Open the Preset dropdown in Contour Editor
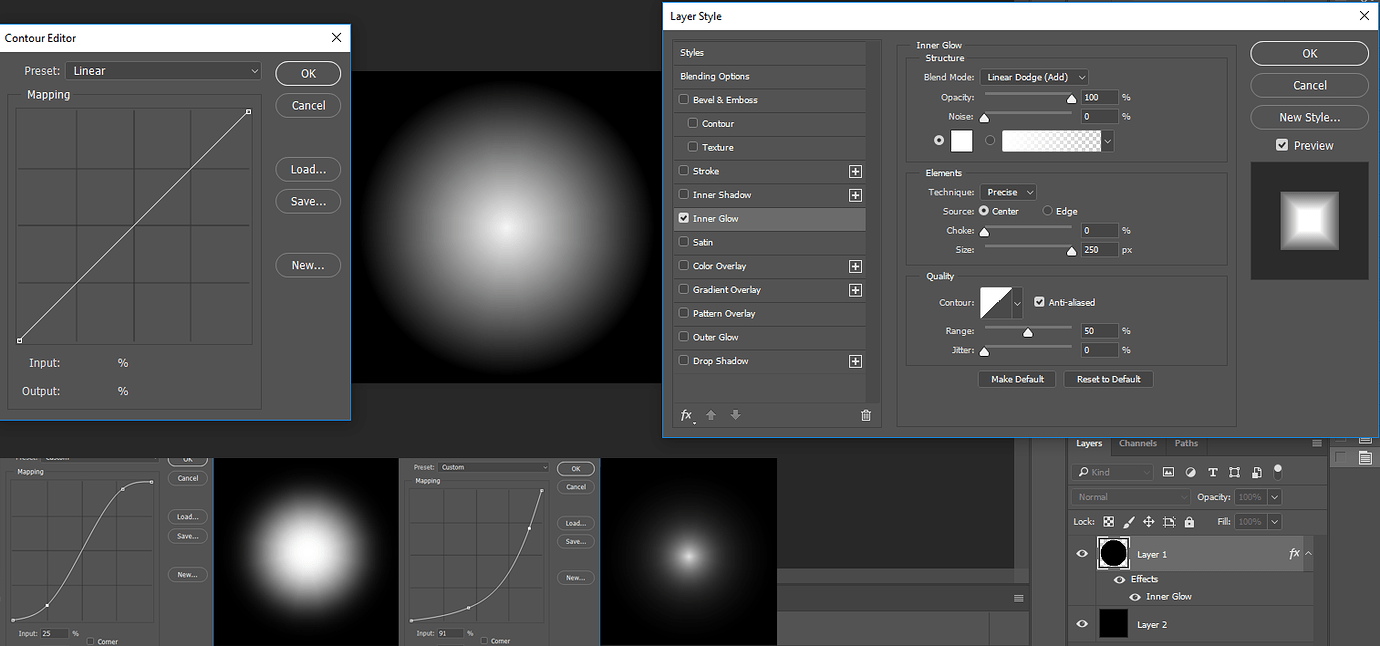This screenshot has height=646, width=1380. 163,70
